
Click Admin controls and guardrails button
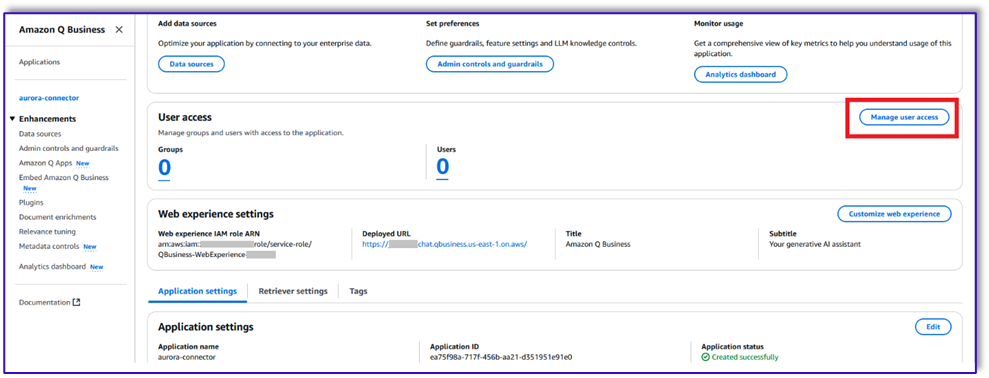coord(490,64)
